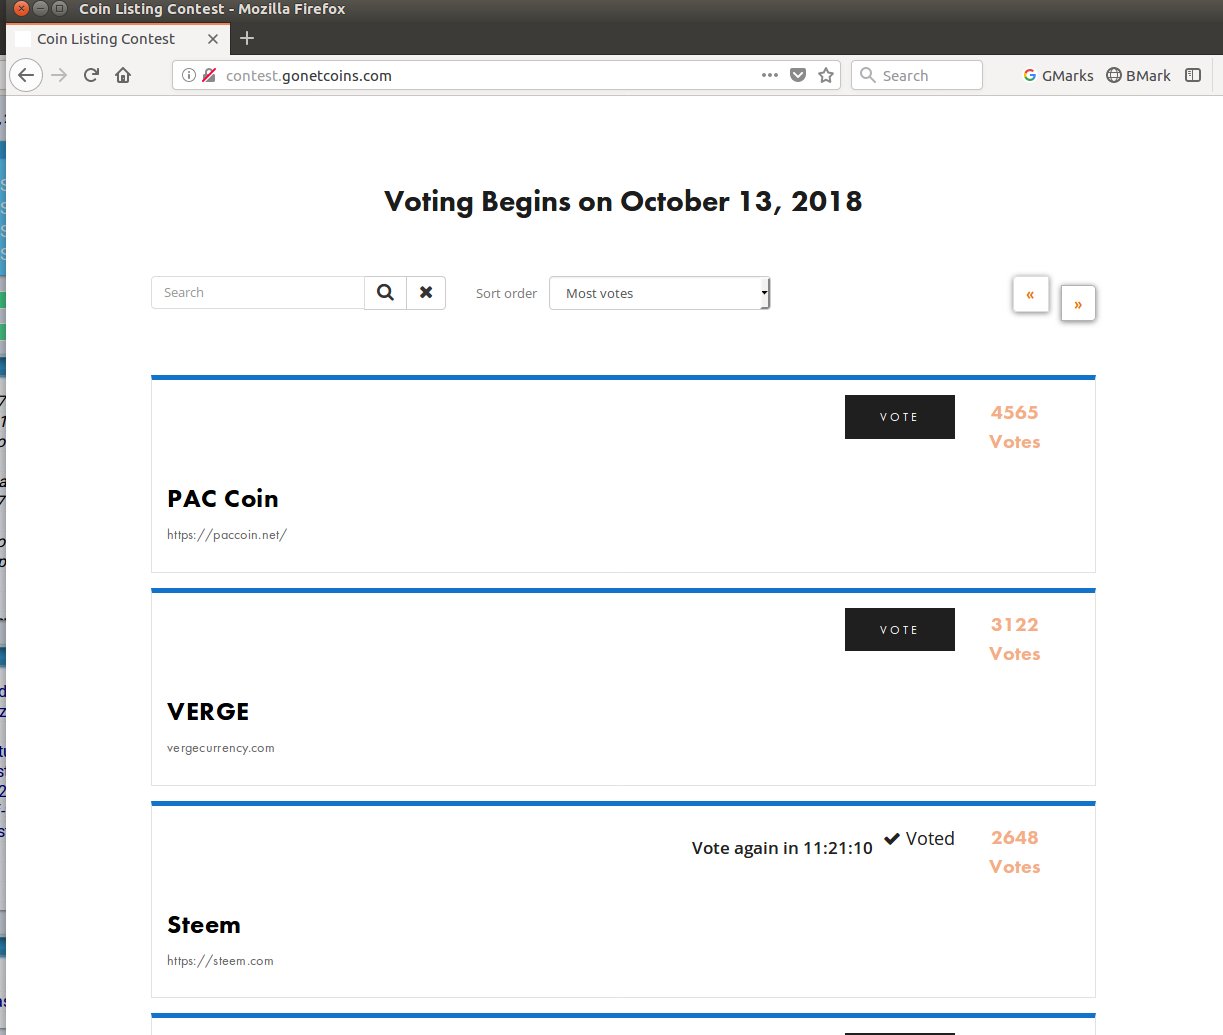Image resolution: width=1223 pixels, height=1035 pixels.
Task: Open the page actions three-dots menu
Action: pos(769,75)
